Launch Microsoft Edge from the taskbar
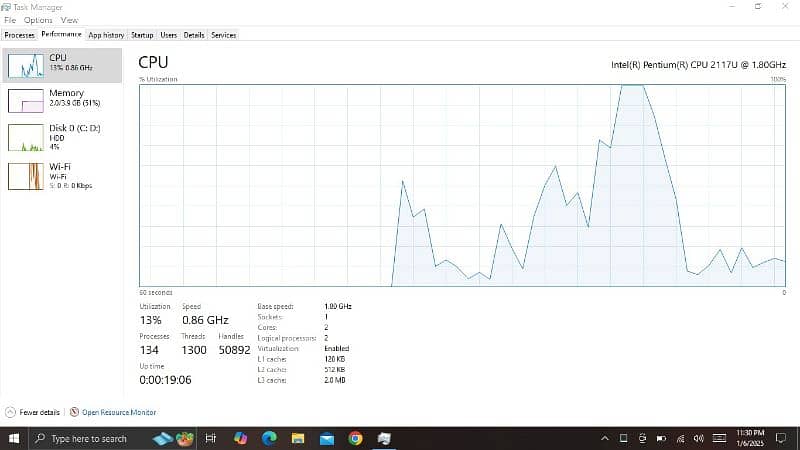This screenshot has width=800, height=450. pyautogui.click(x=269, y=438)
